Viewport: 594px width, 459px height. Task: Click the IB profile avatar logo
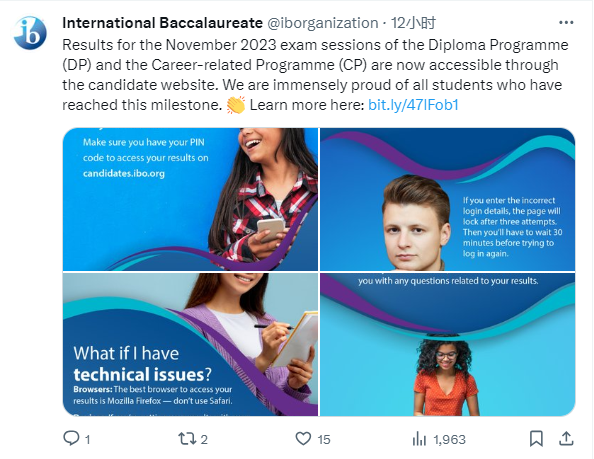coord(30,33)
